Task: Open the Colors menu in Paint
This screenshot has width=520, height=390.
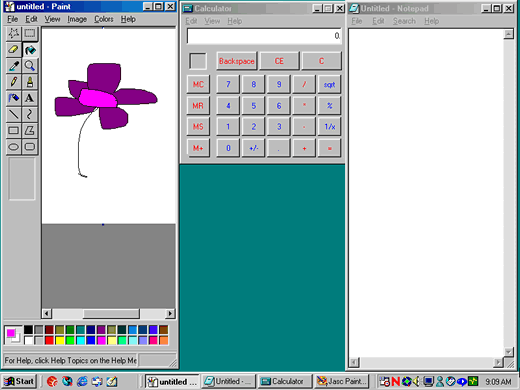Action: pos(104,19)
